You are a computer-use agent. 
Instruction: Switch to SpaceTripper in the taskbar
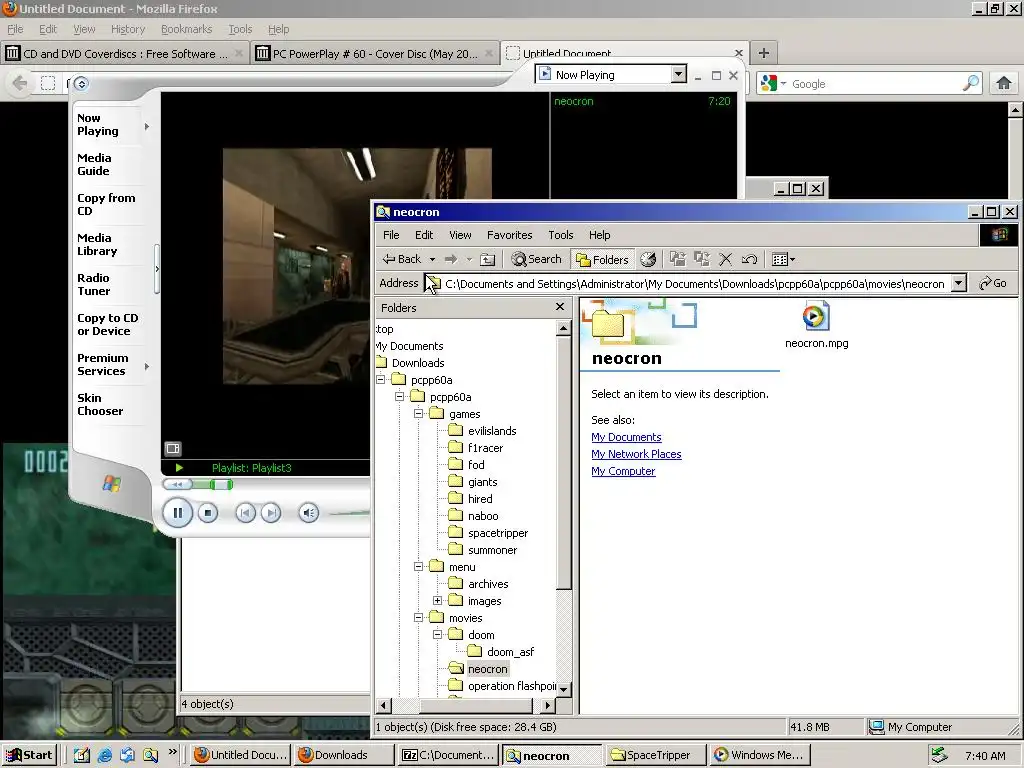coord(656,755)
